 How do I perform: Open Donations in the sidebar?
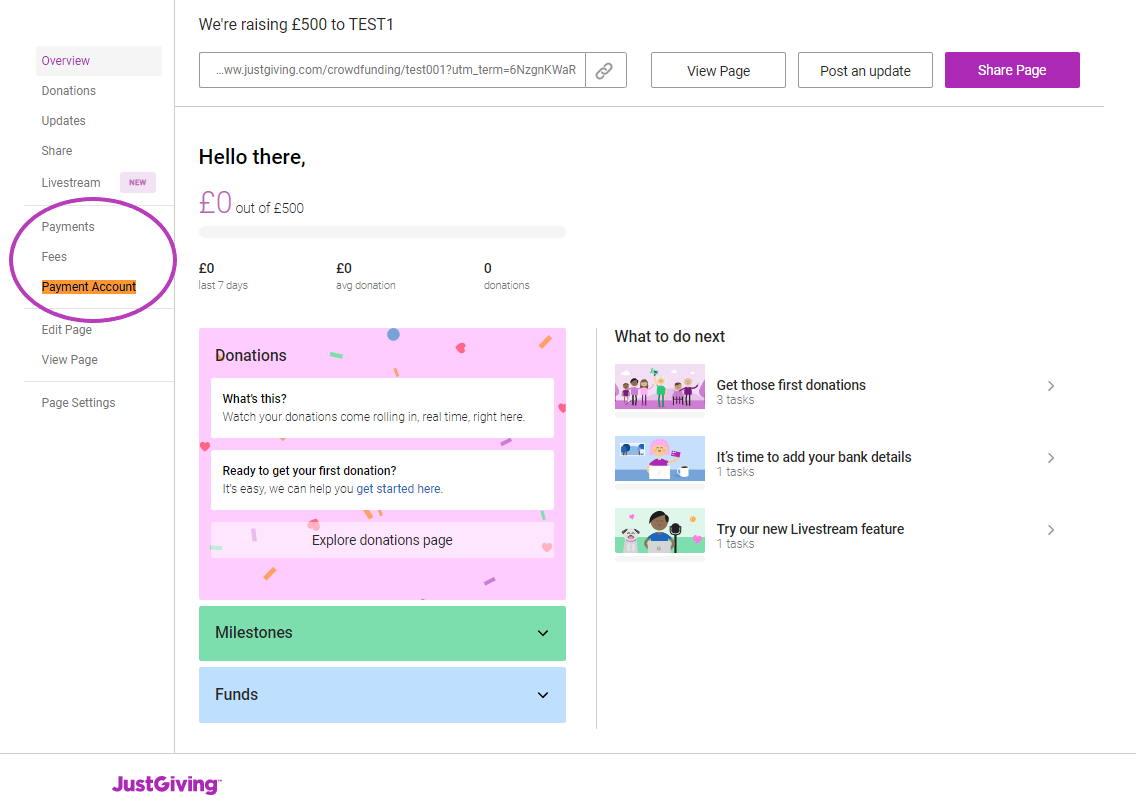69,91
